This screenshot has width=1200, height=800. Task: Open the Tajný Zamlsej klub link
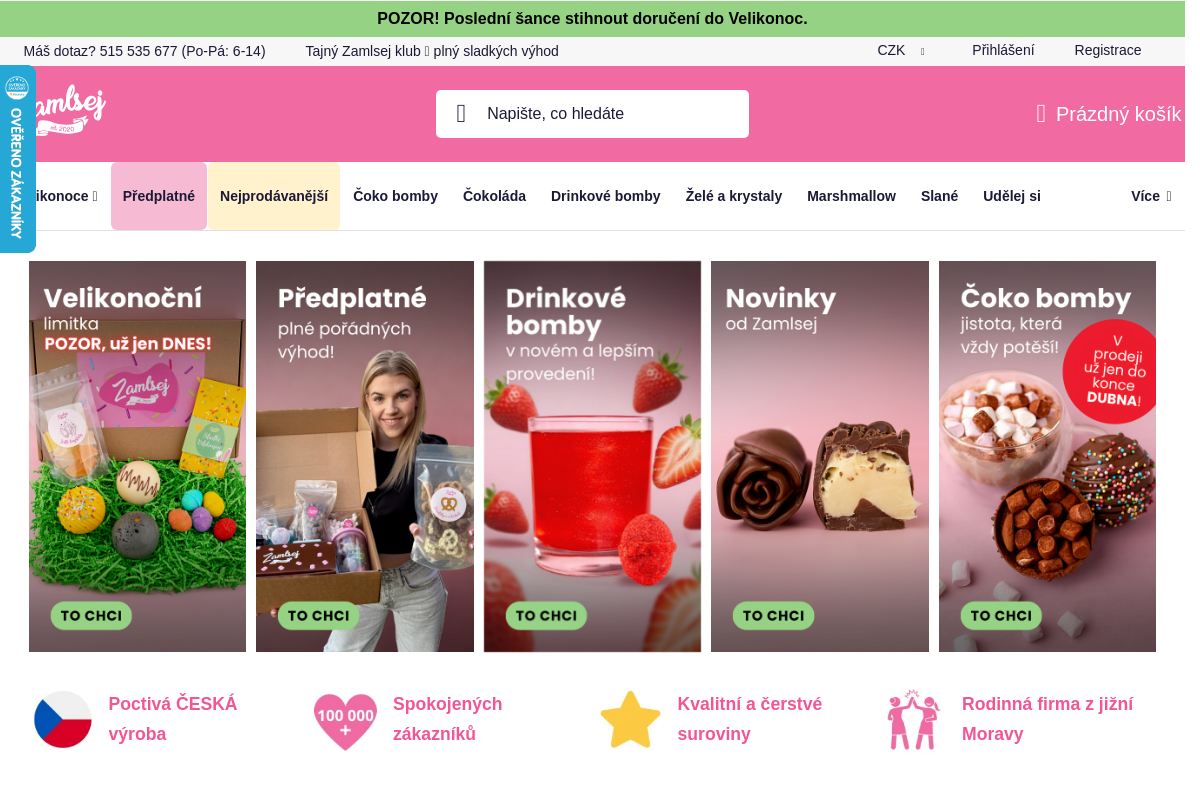coord(432,51)
